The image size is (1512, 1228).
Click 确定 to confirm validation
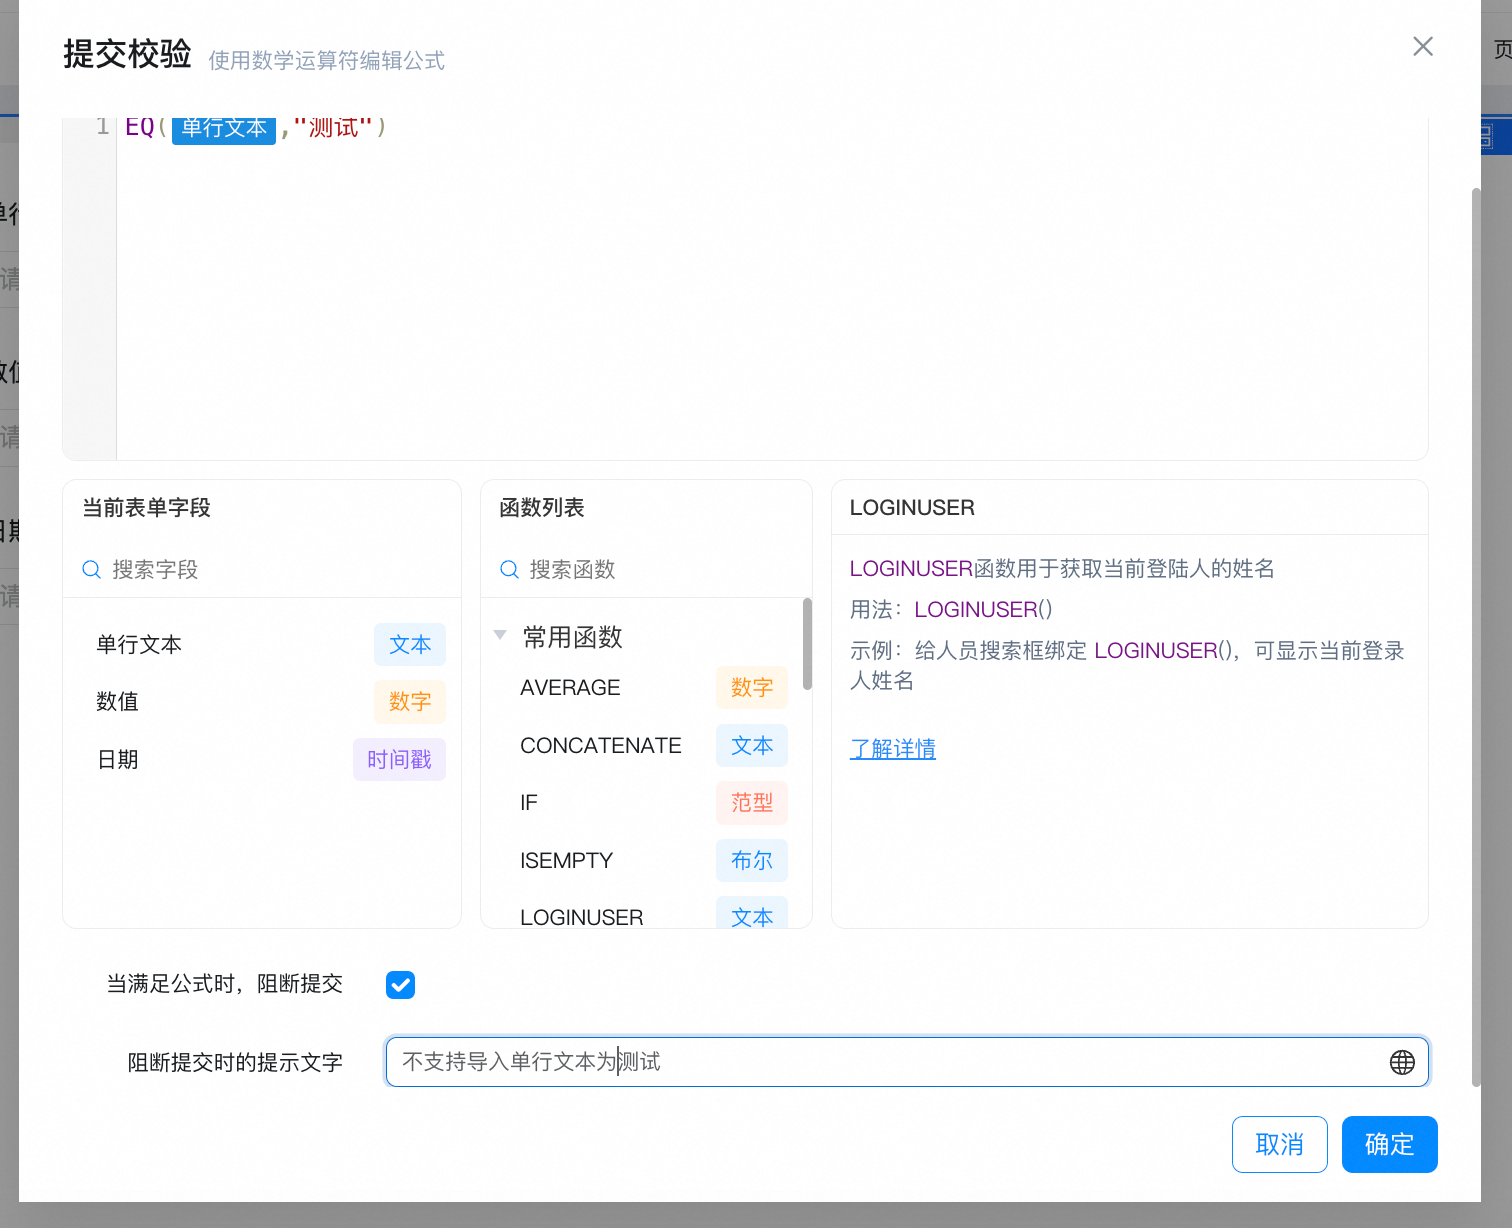[x=1389, y=1144]
